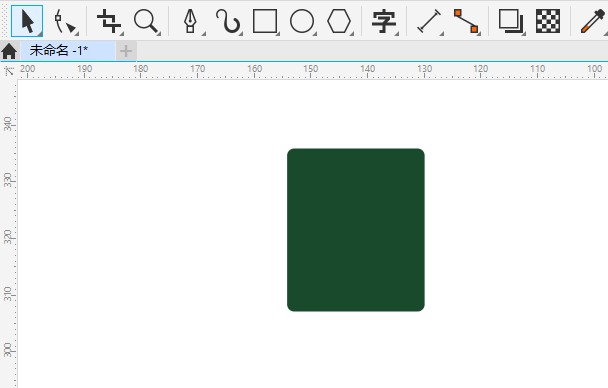
Task: Select the Crop tool
Action: pos(110,21)
